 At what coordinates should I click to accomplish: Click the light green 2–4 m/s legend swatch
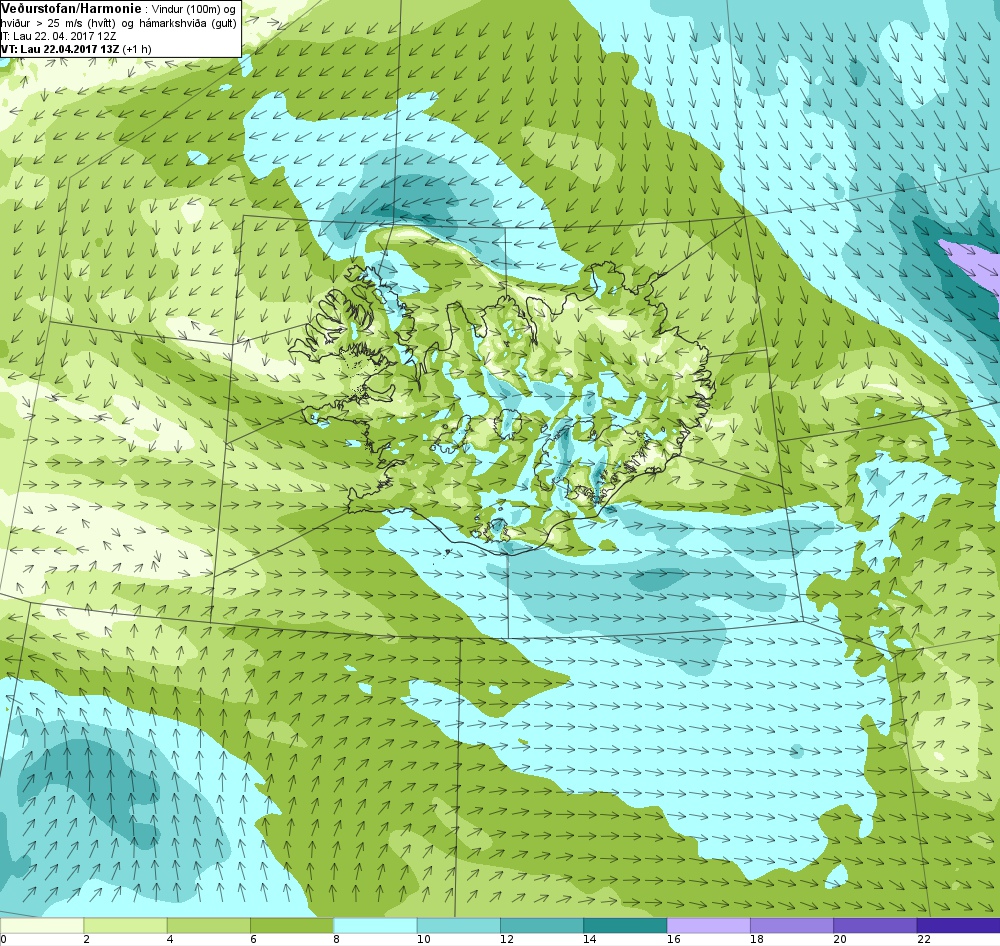[125, 925]
